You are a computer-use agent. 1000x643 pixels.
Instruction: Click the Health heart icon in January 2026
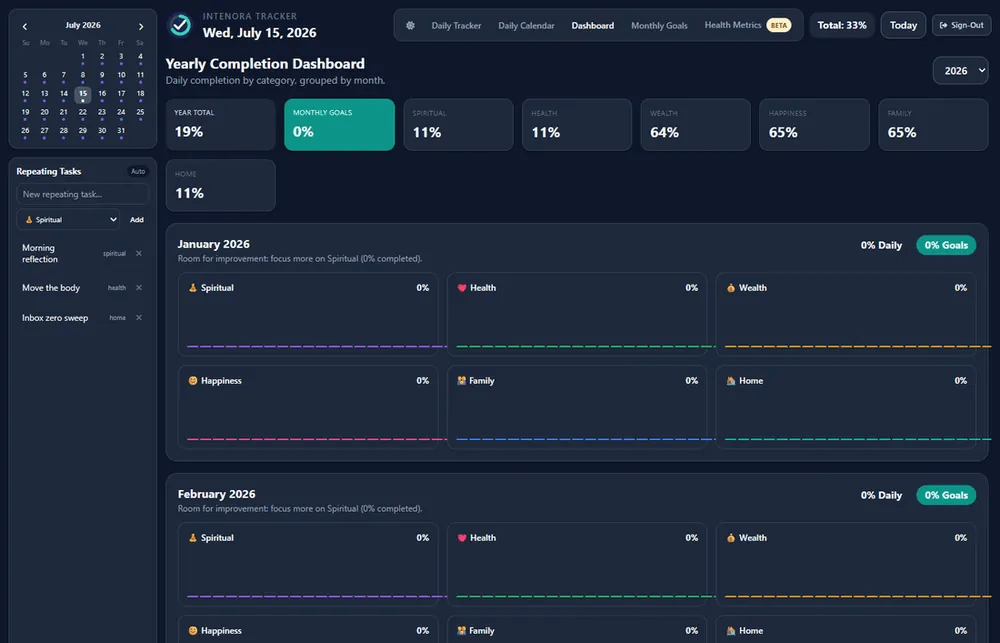click(462, 288)
